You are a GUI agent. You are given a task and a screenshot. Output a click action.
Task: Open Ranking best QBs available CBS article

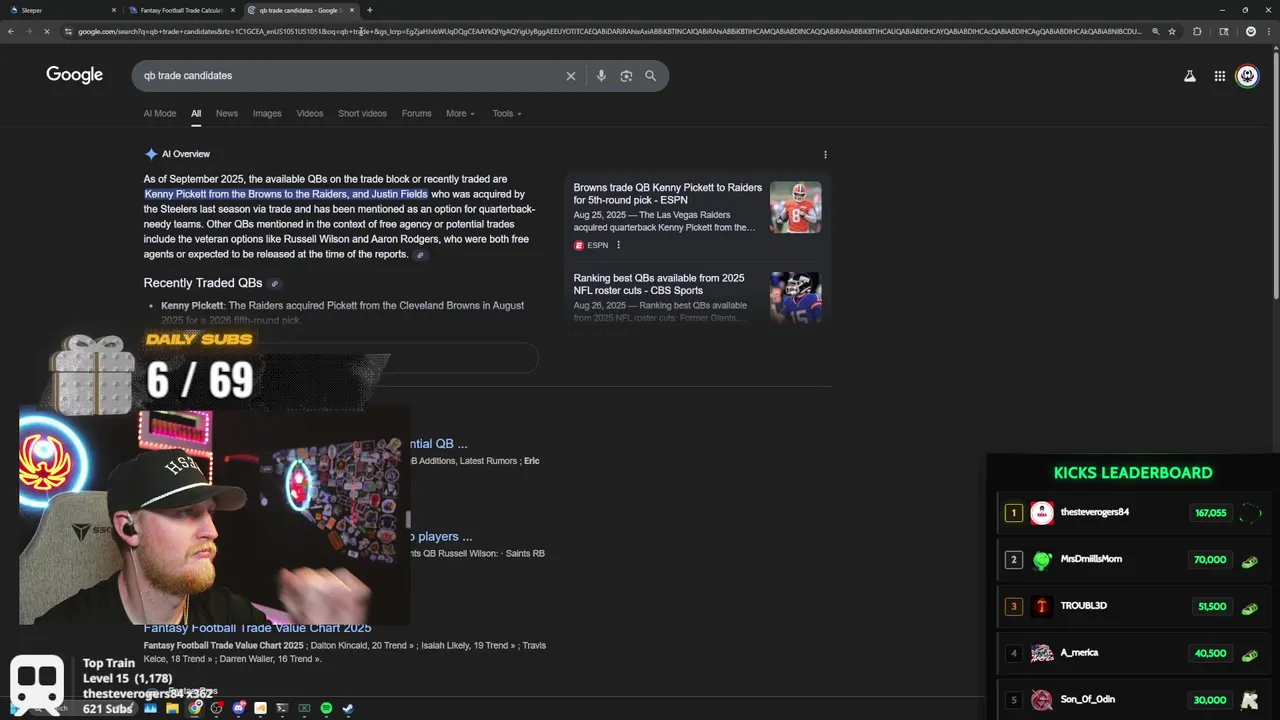click(659, 284)
